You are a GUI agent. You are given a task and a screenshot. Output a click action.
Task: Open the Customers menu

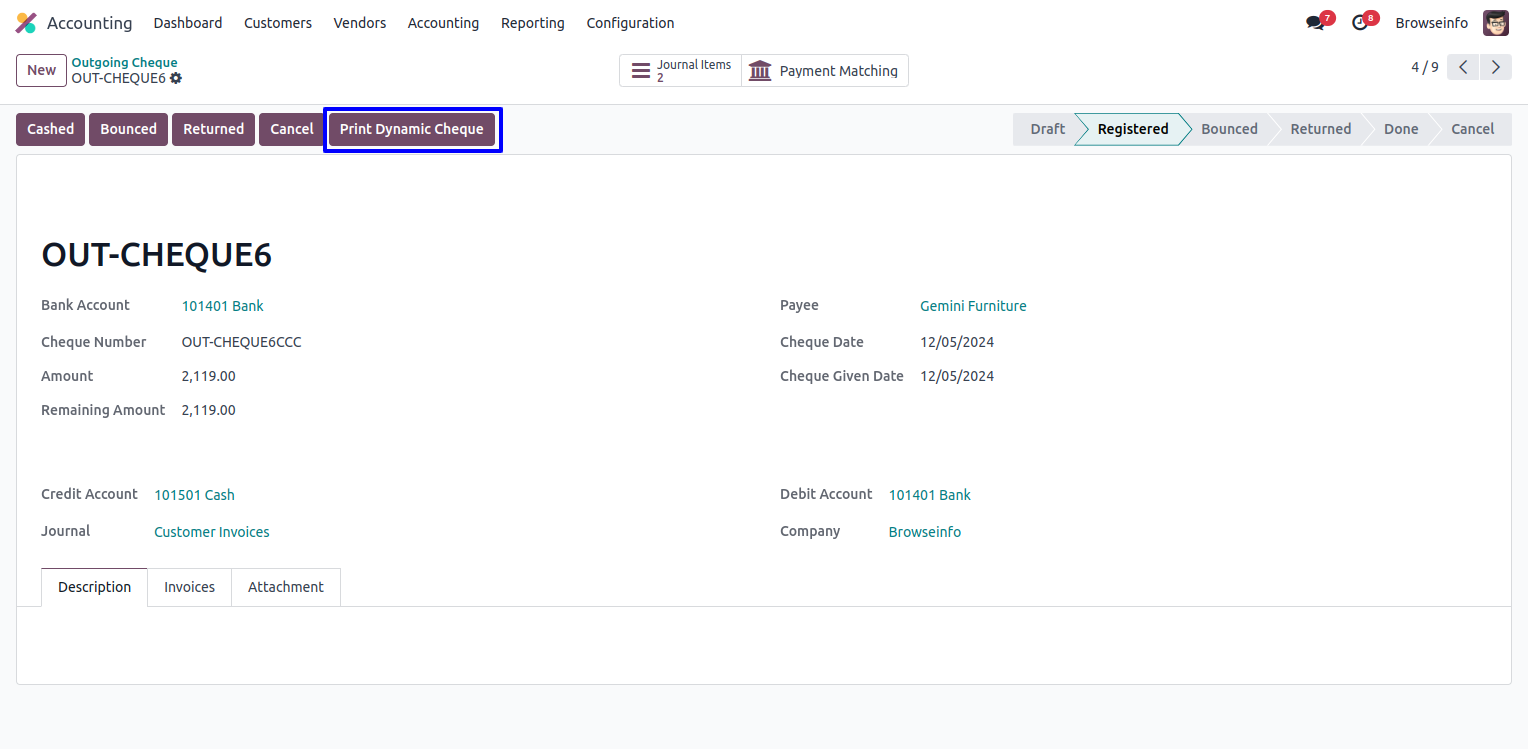(x=277, y=23)
